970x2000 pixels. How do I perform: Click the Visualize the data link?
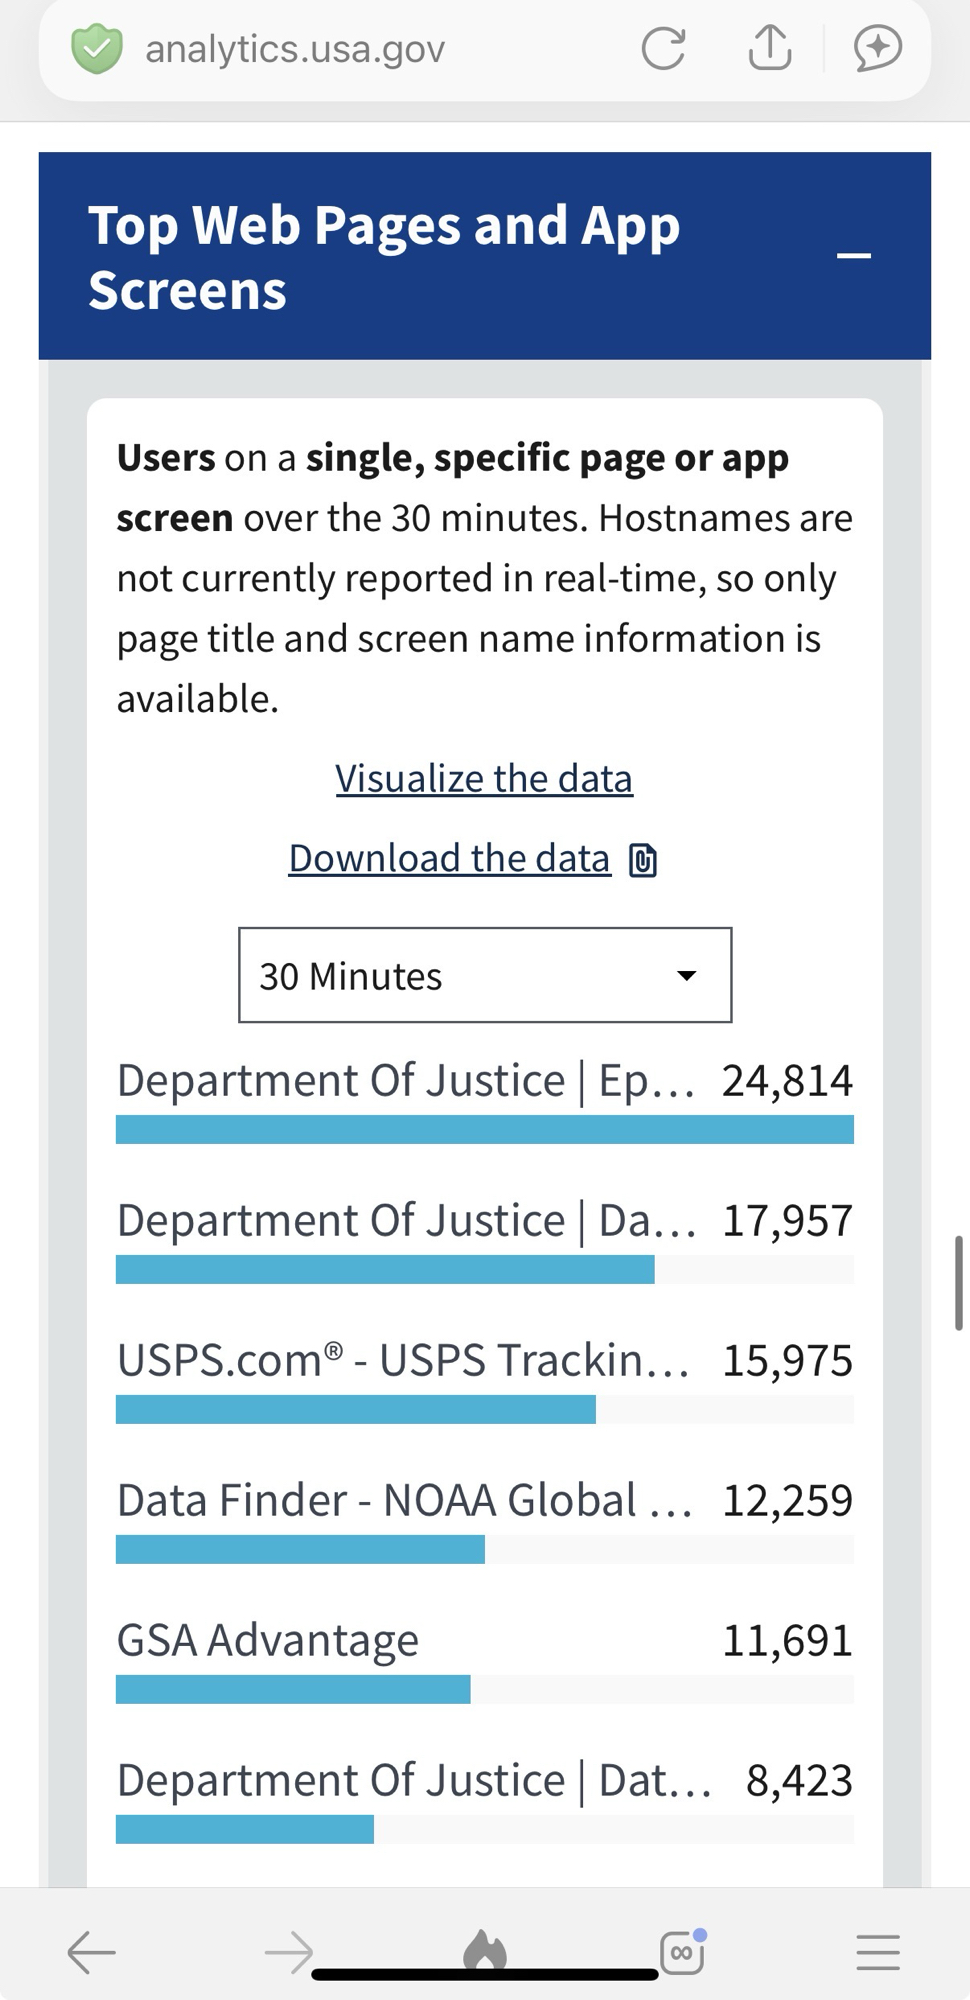[484, 778]
